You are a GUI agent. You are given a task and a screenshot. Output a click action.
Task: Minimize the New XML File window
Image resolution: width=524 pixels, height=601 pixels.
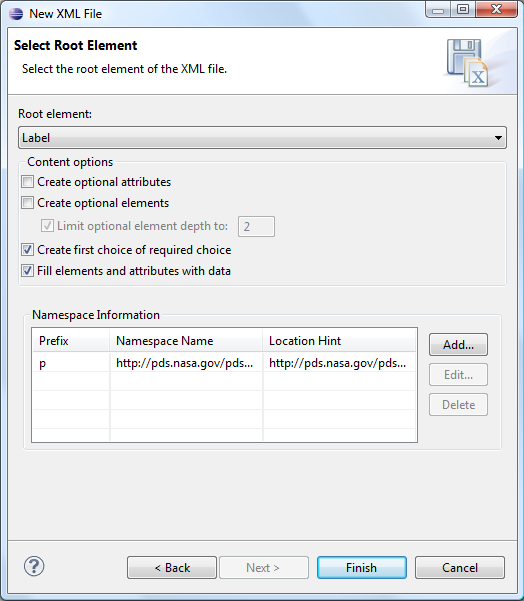click(438, 10)
